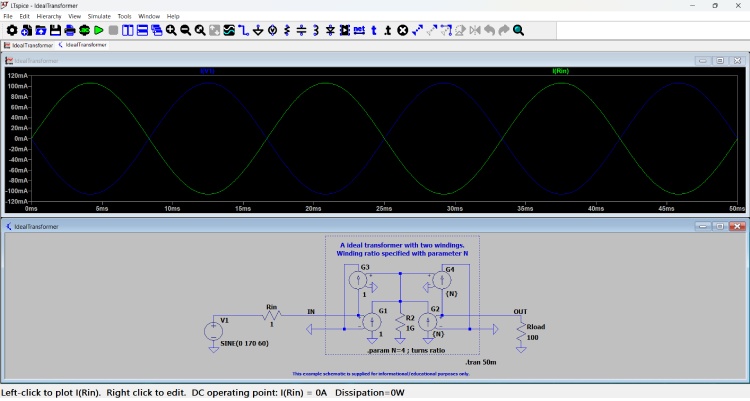Switch to the first IdealTransformer tab

30,45
